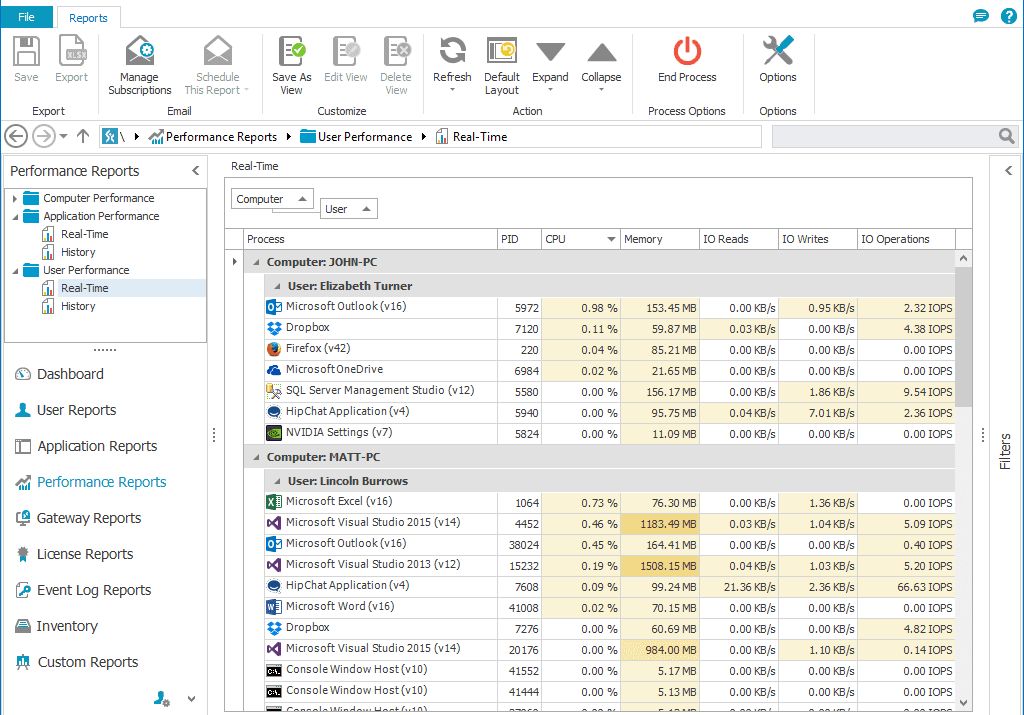Image resolution: width=1024 pixels, height=715 pixels.
Task: Sort by the Memory column header
Action: click(x=660, y=239)
